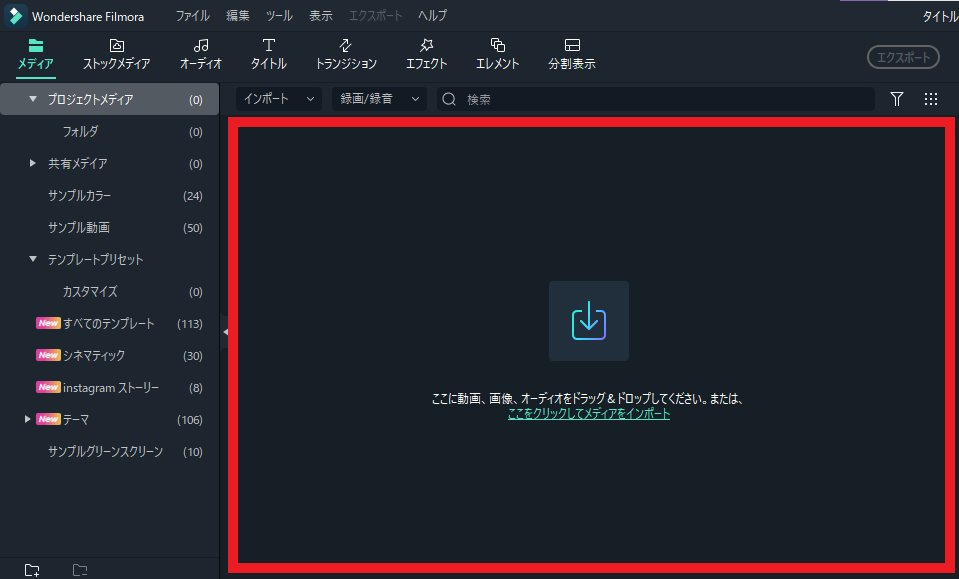Collapse the テンプレートプリセット arrow

pyautogui.click(x=33, y=259)
